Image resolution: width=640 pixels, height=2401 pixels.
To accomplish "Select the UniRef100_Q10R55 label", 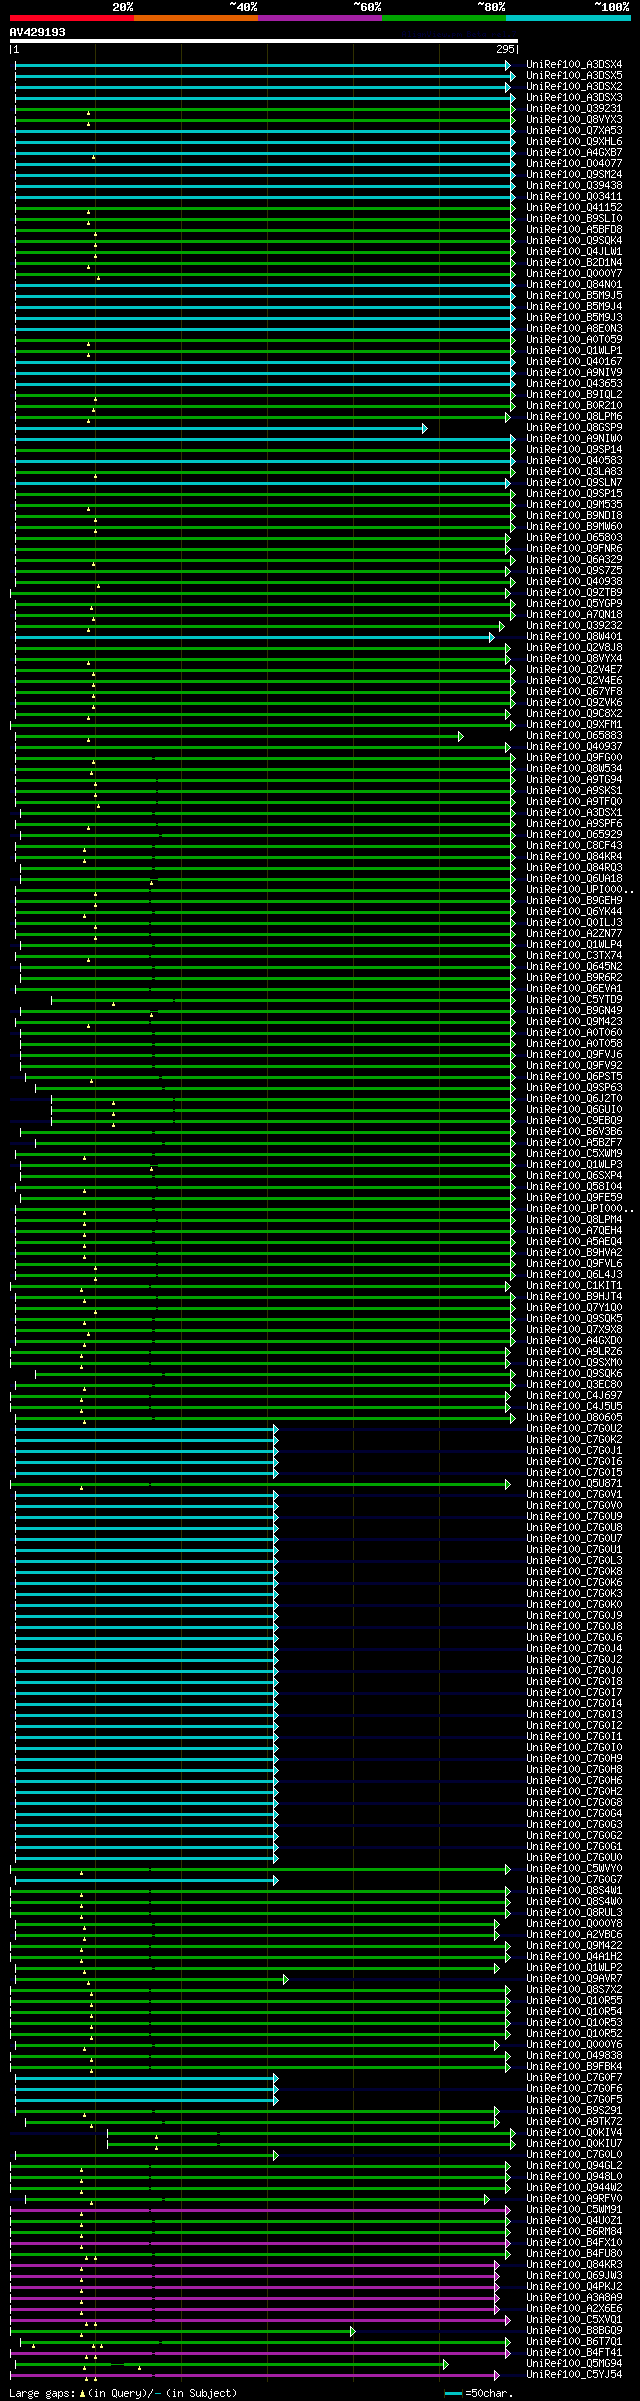I will 574,2001.
